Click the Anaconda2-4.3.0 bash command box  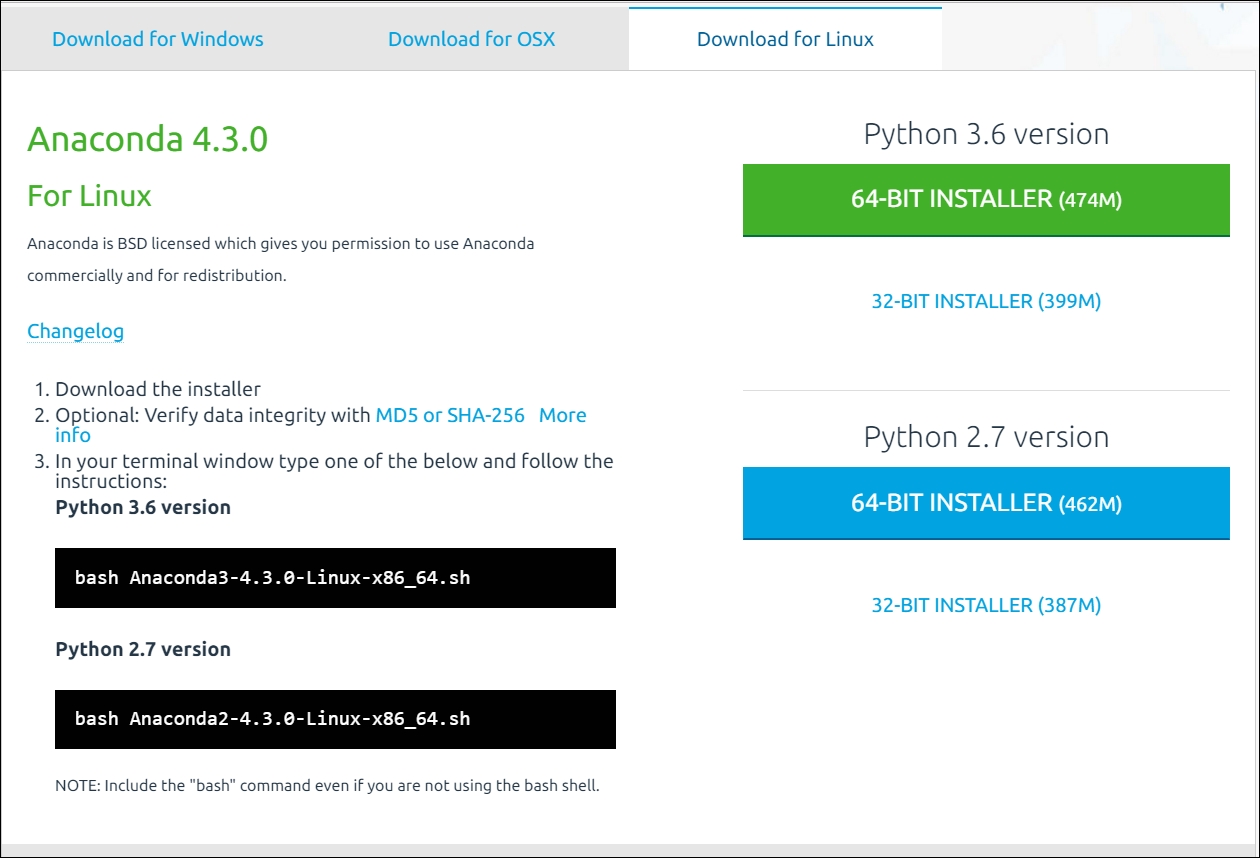[335, 719]
